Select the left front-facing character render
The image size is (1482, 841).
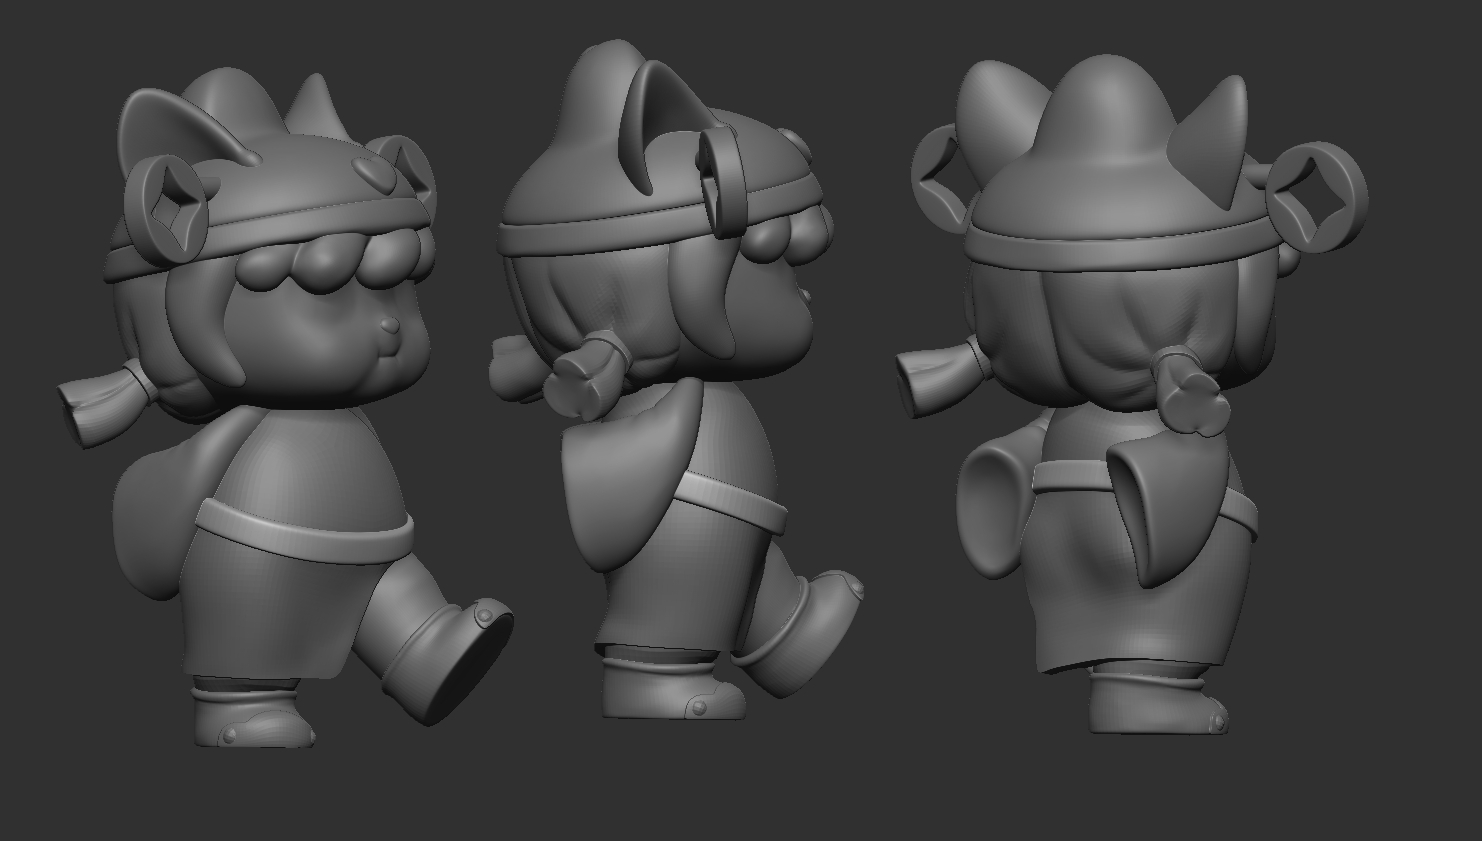(285, 410)
